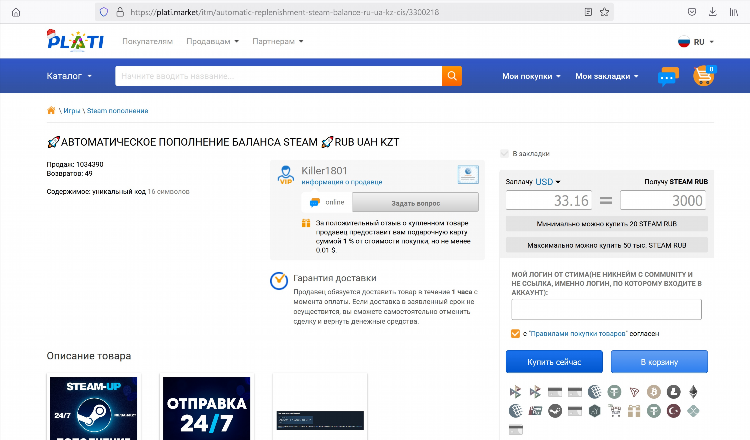Change the USD payment currency dropdown

[x=548, y=182]
